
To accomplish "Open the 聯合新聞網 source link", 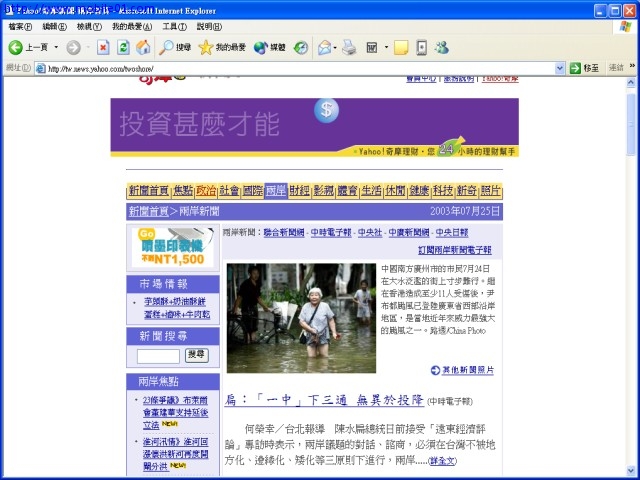I will [284, 232].
